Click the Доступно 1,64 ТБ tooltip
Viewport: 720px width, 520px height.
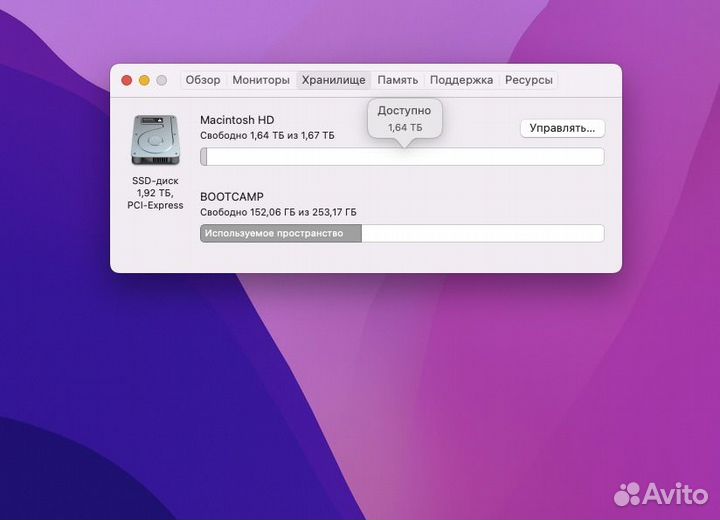(x=405, y=119)
